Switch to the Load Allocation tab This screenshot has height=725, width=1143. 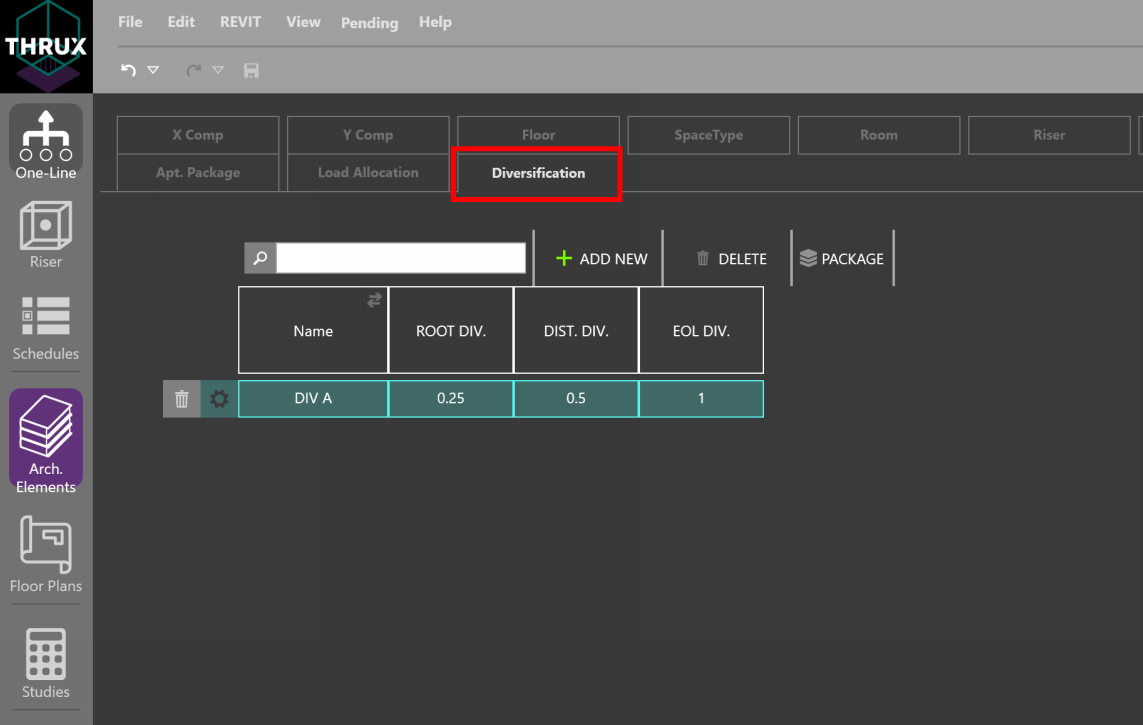click(368, 173)
